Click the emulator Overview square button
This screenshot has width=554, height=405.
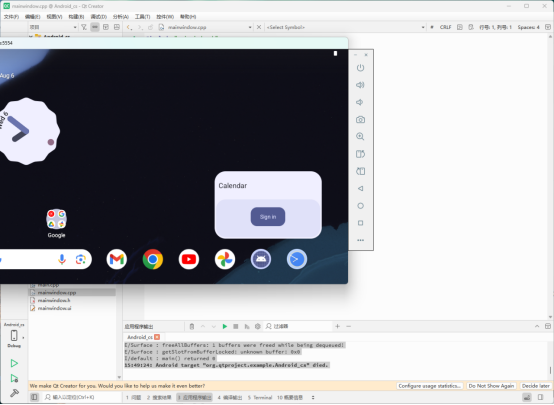point(360,223)
